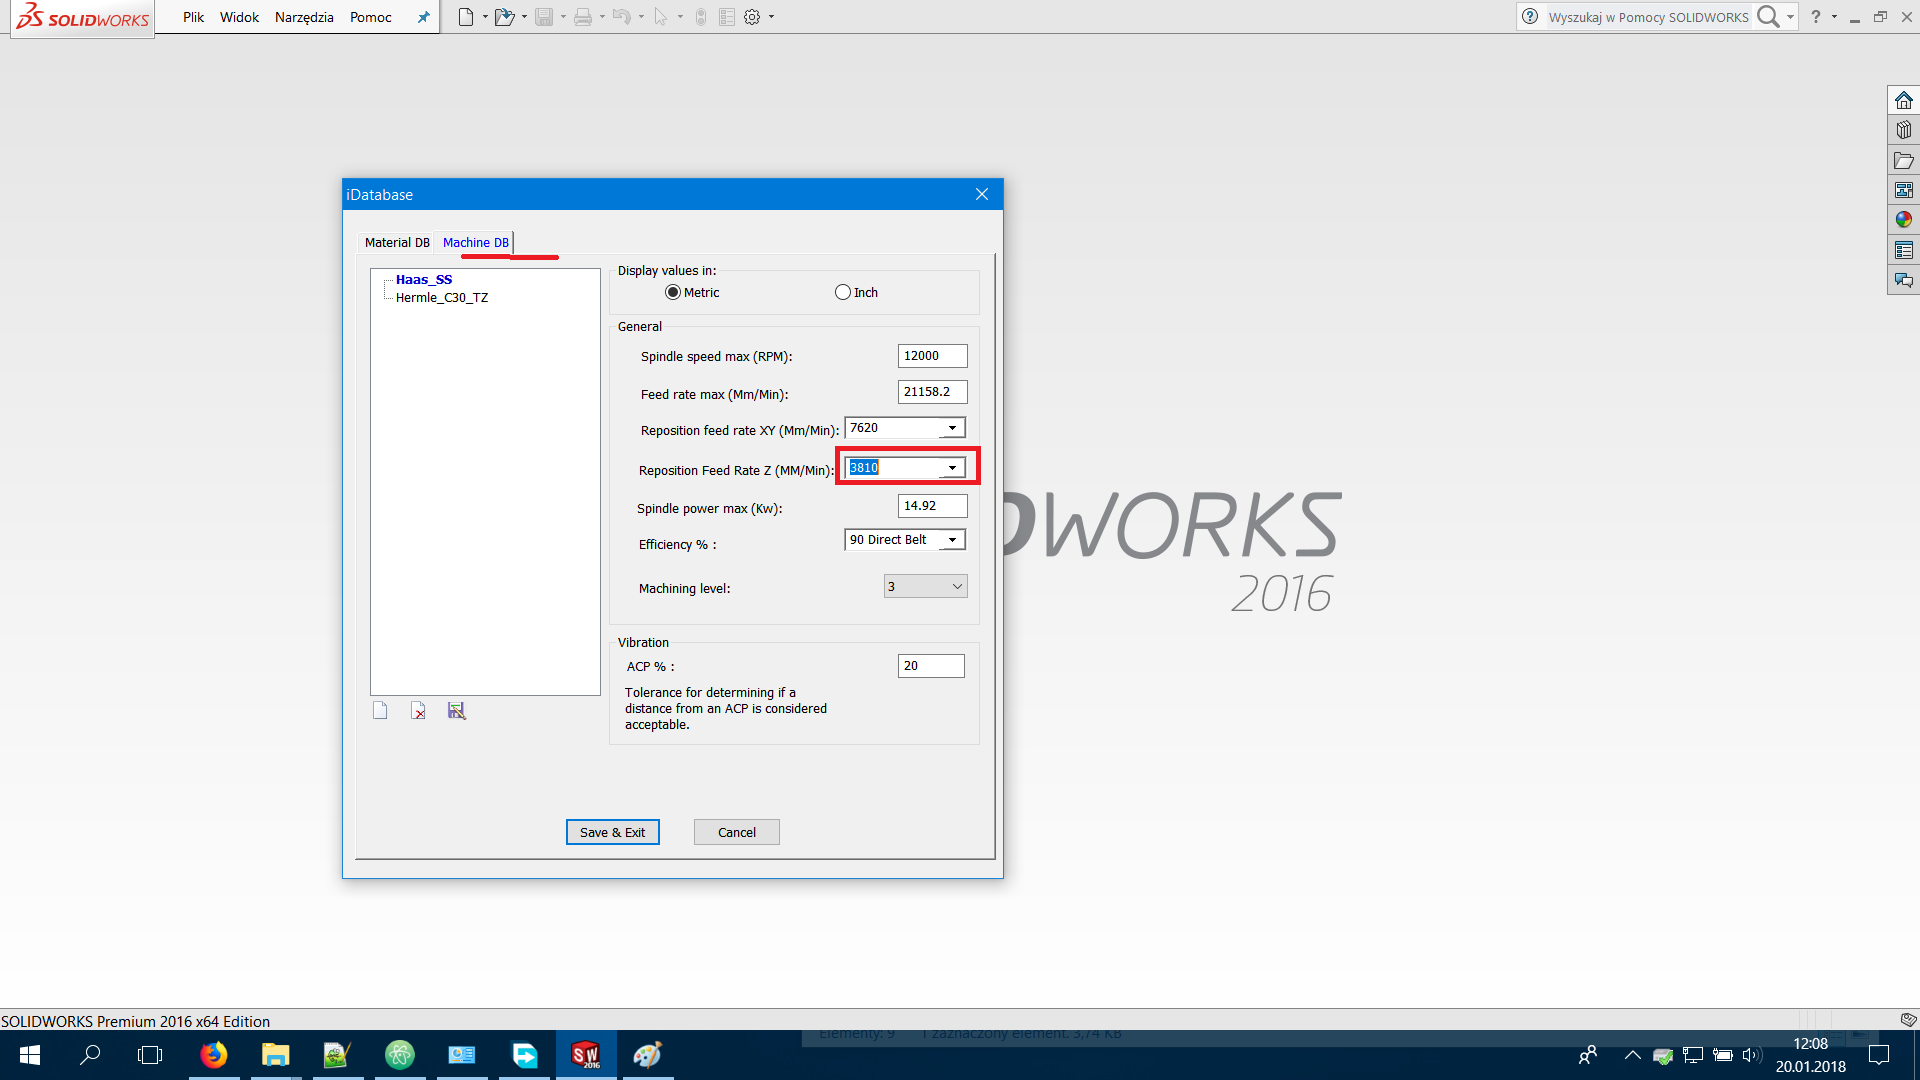1920x1080 pixels.
Task: Open SOLIDWORKS Forum tab in task pane
Action: click(x=1904, y=280)
